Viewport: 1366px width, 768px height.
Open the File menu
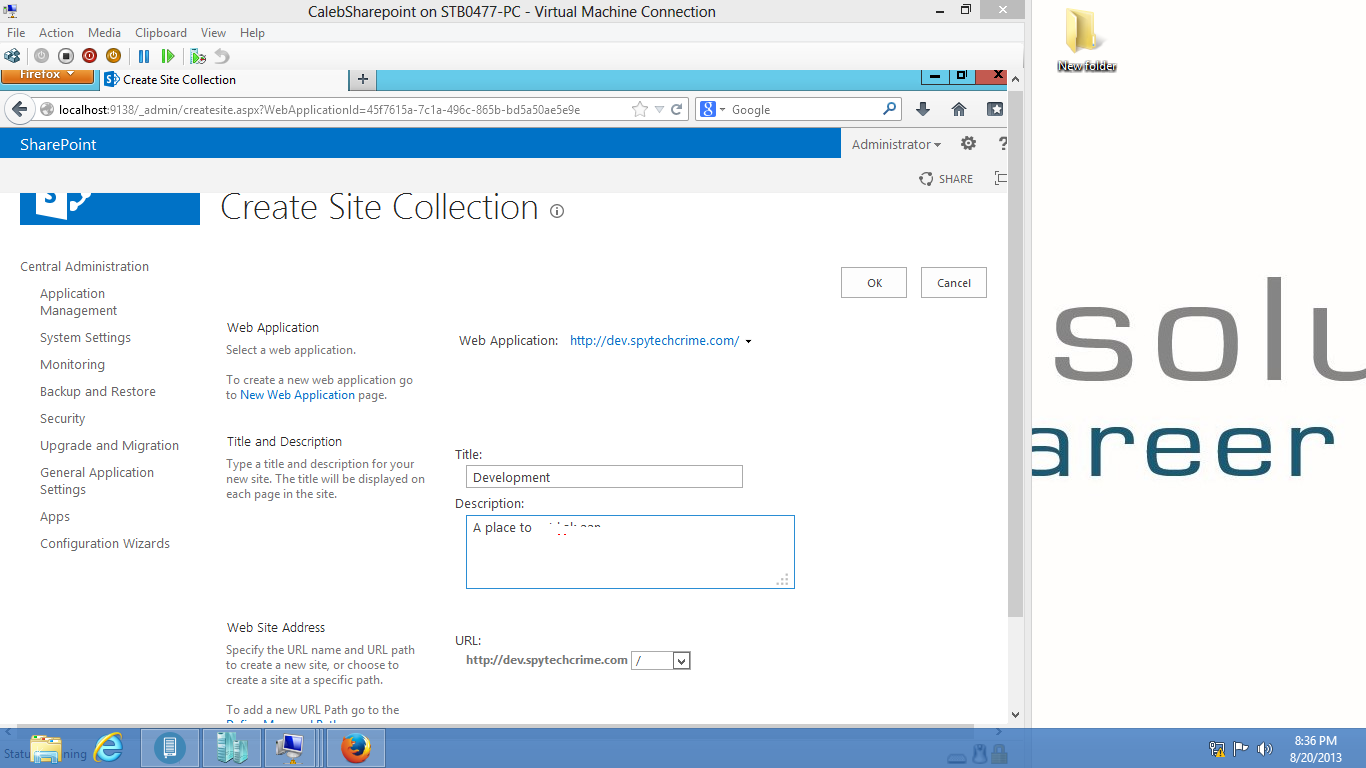16,33
